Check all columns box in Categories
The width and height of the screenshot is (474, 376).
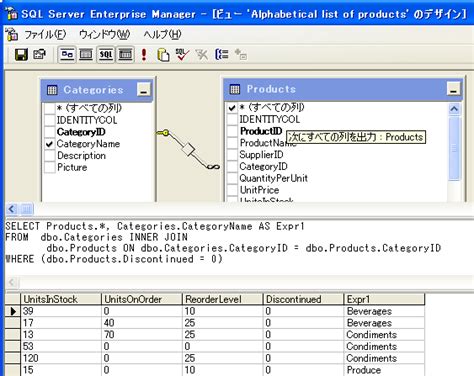click(x=50, y=108)
